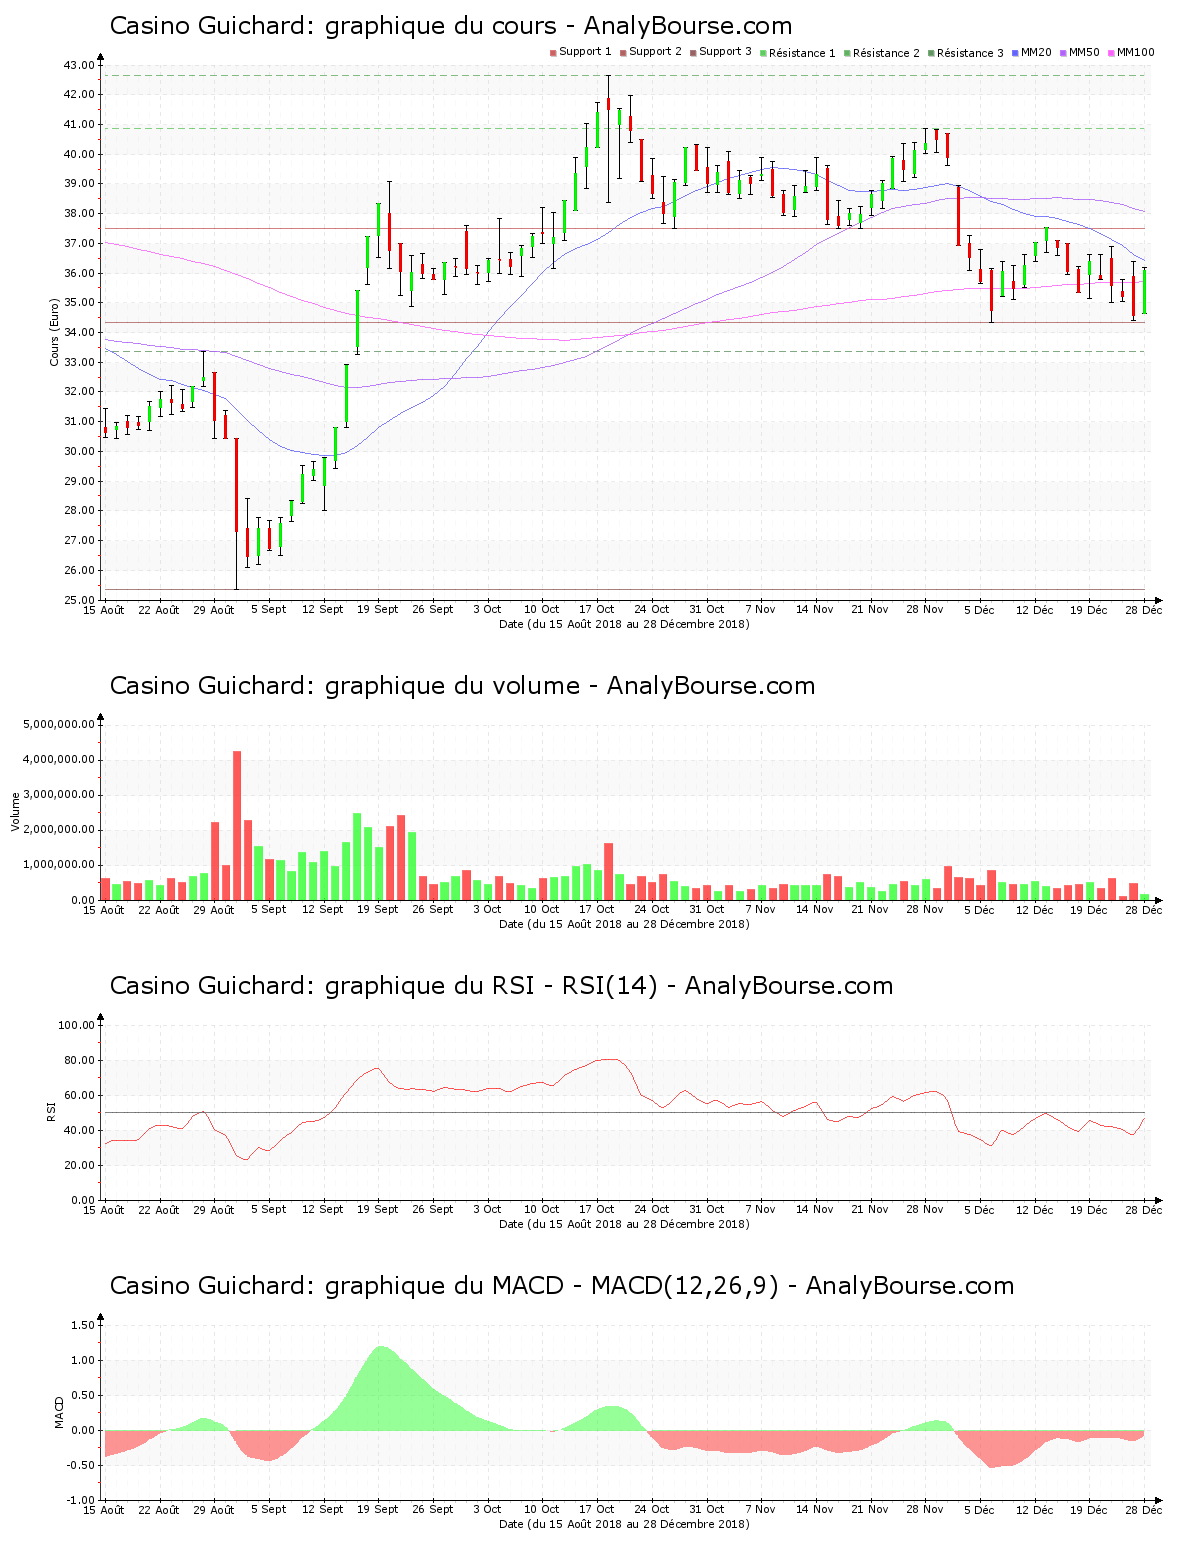Select the MM100 legend label
1200x1550 pixels.
tap(1135, 52)
